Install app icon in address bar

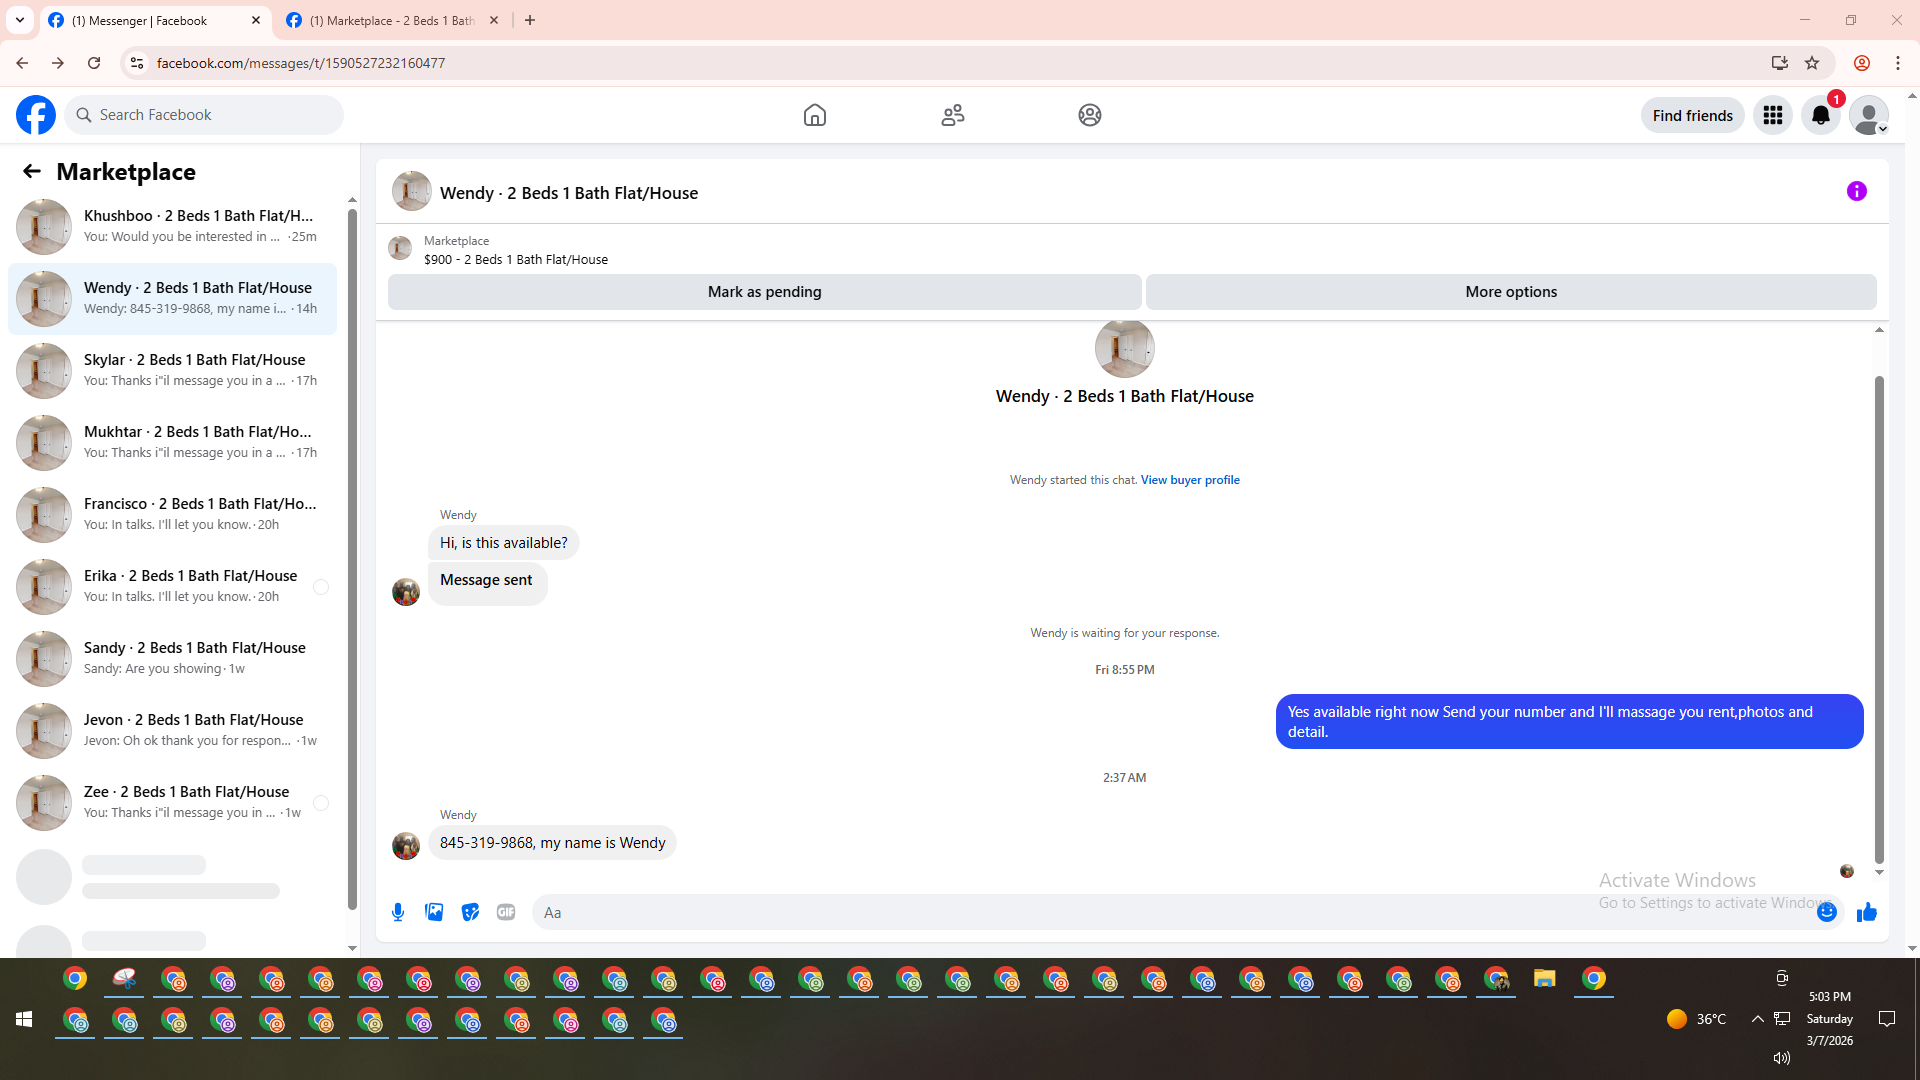tap(1779, 63)
